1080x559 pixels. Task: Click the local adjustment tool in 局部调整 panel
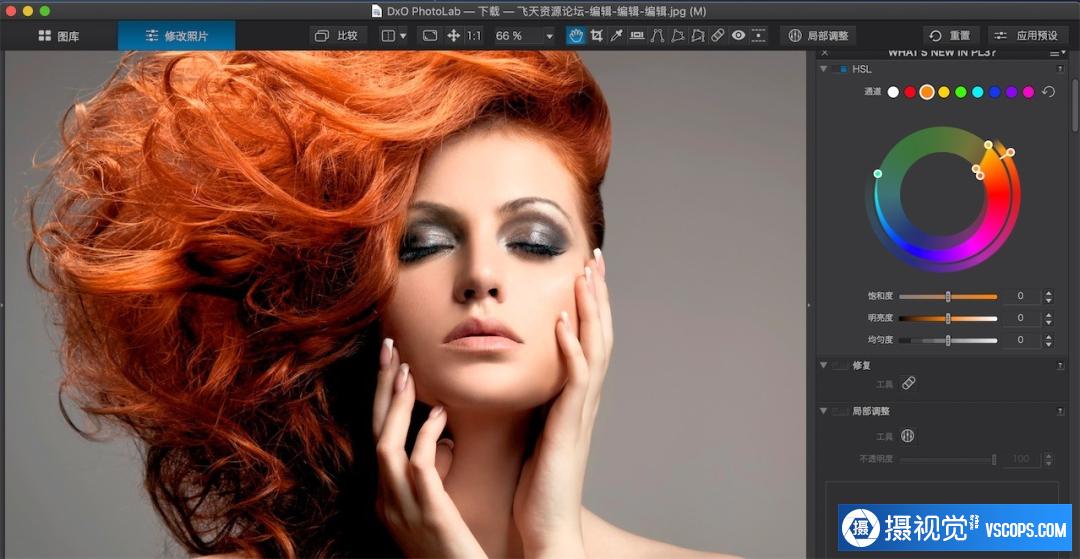[x=908, y=436]
